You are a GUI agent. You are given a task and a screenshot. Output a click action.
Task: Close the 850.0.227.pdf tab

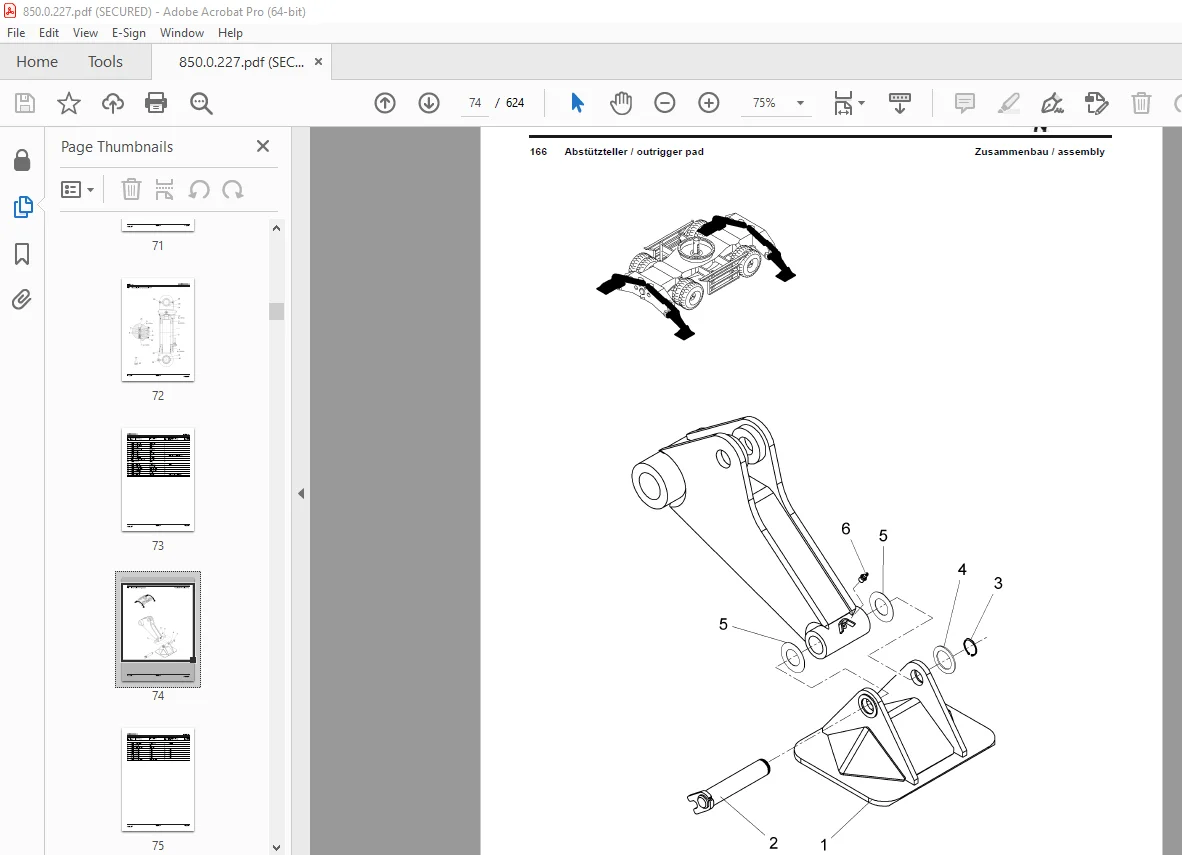[318, 62]
